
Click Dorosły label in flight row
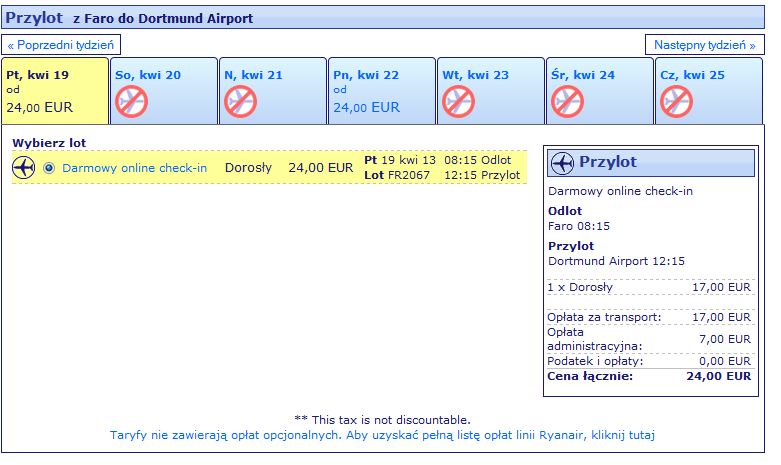click(x=249, y=168)
